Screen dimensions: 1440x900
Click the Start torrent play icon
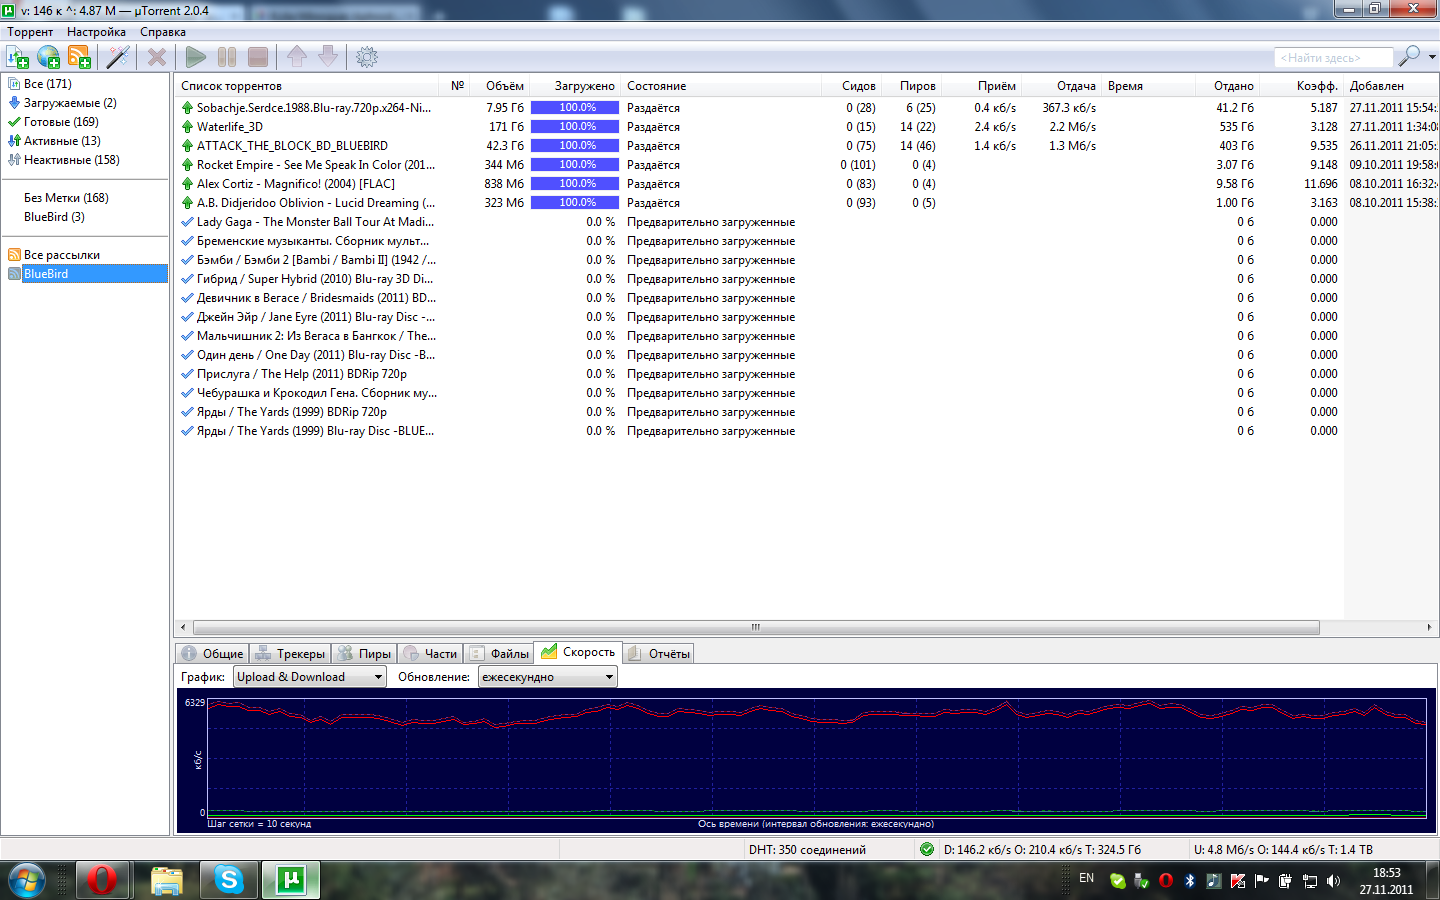(x=196, y=57)
